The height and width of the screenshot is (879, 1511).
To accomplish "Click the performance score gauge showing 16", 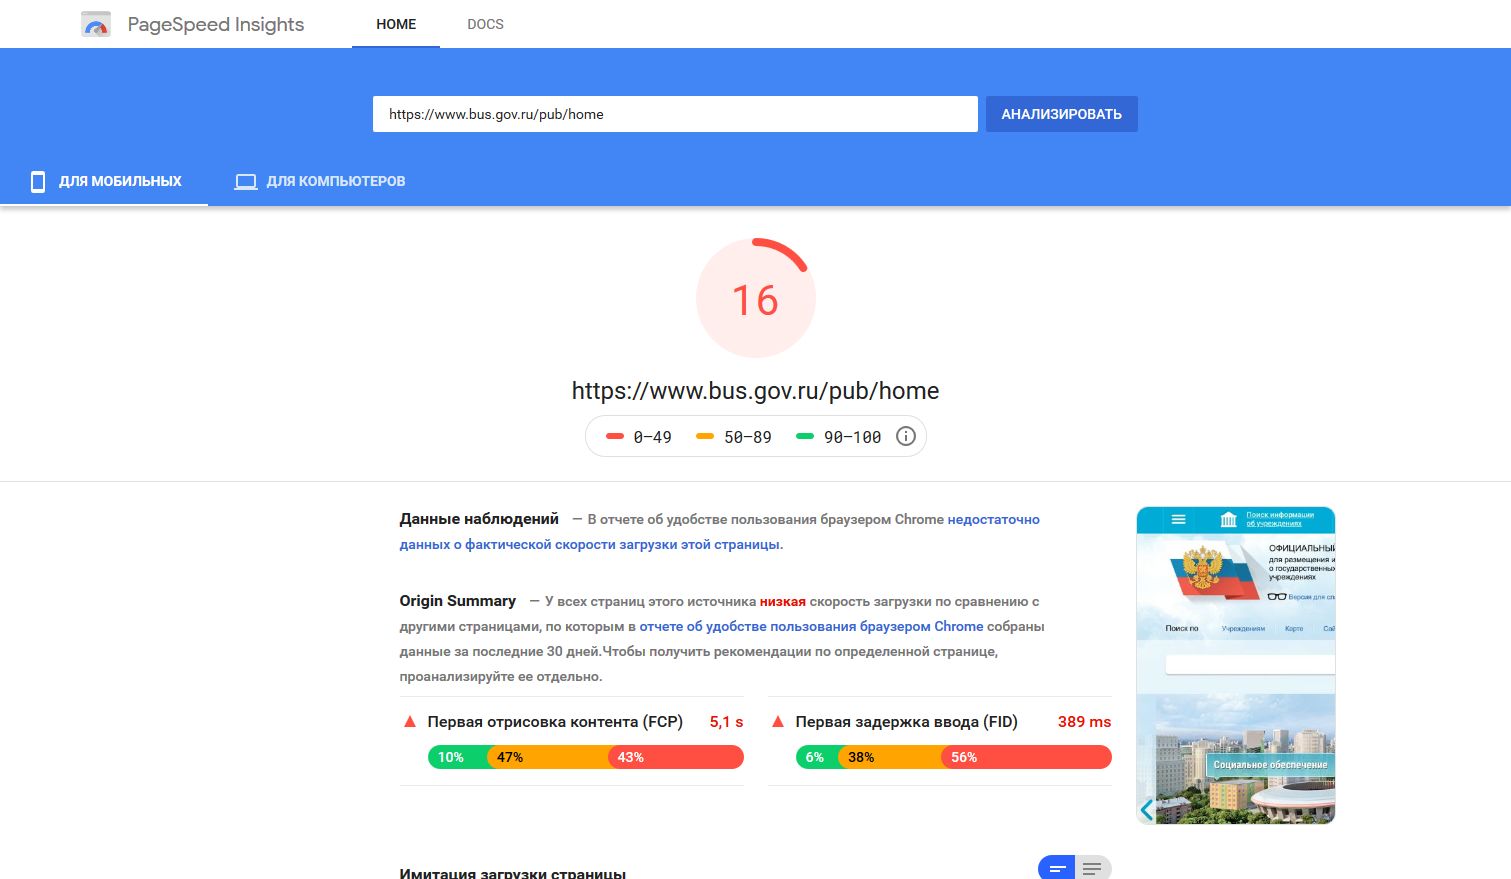I will pyautogui.click(x=756, y=298).
